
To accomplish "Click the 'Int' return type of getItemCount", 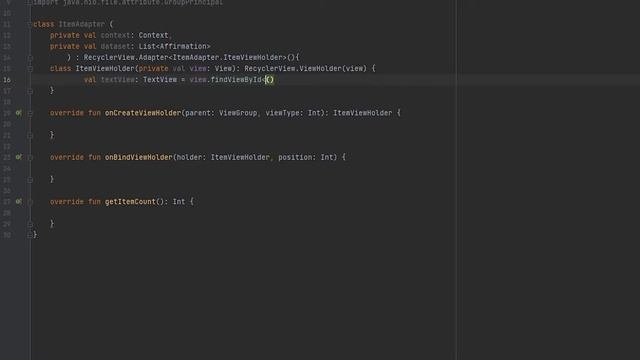I will click(x=179, y=201).
